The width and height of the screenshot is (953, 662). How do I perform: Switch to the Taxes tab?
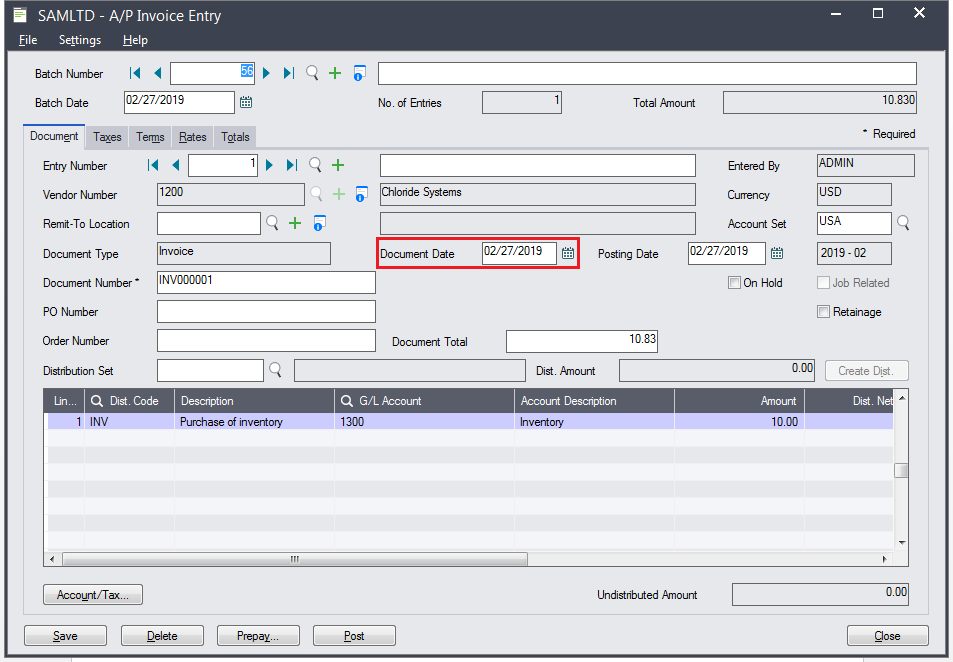click(x=107, y=137)
